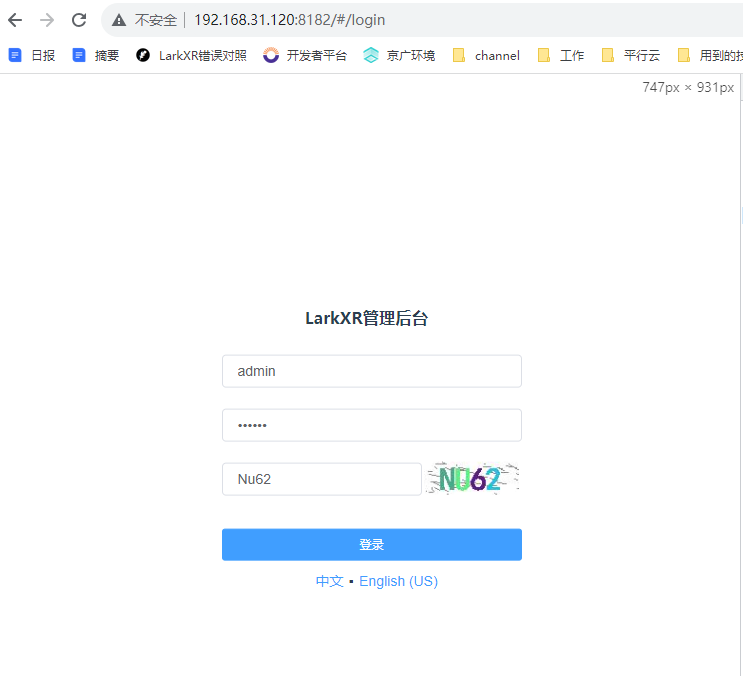Click the 摘要 bookmark document icon
This screenshot has height=676, width=743.
[79, 55]
